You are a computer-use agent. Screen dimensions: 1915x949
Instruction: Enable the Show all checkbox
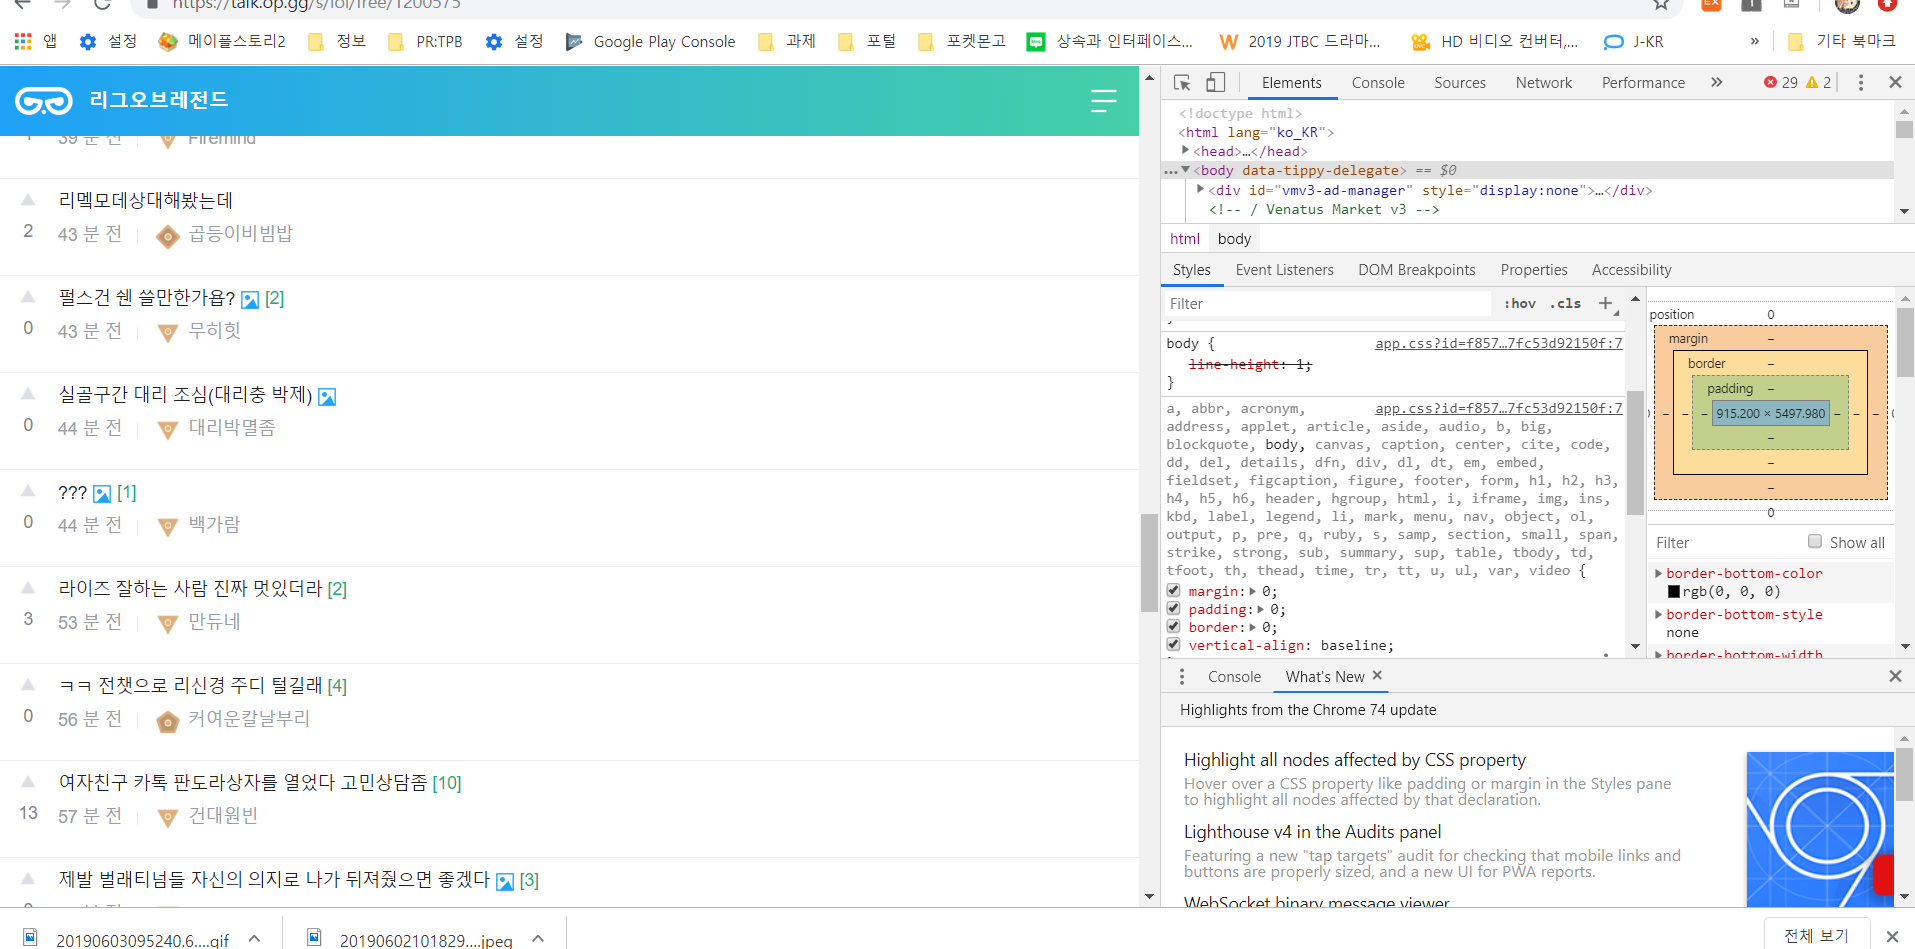click(1814, 542)
